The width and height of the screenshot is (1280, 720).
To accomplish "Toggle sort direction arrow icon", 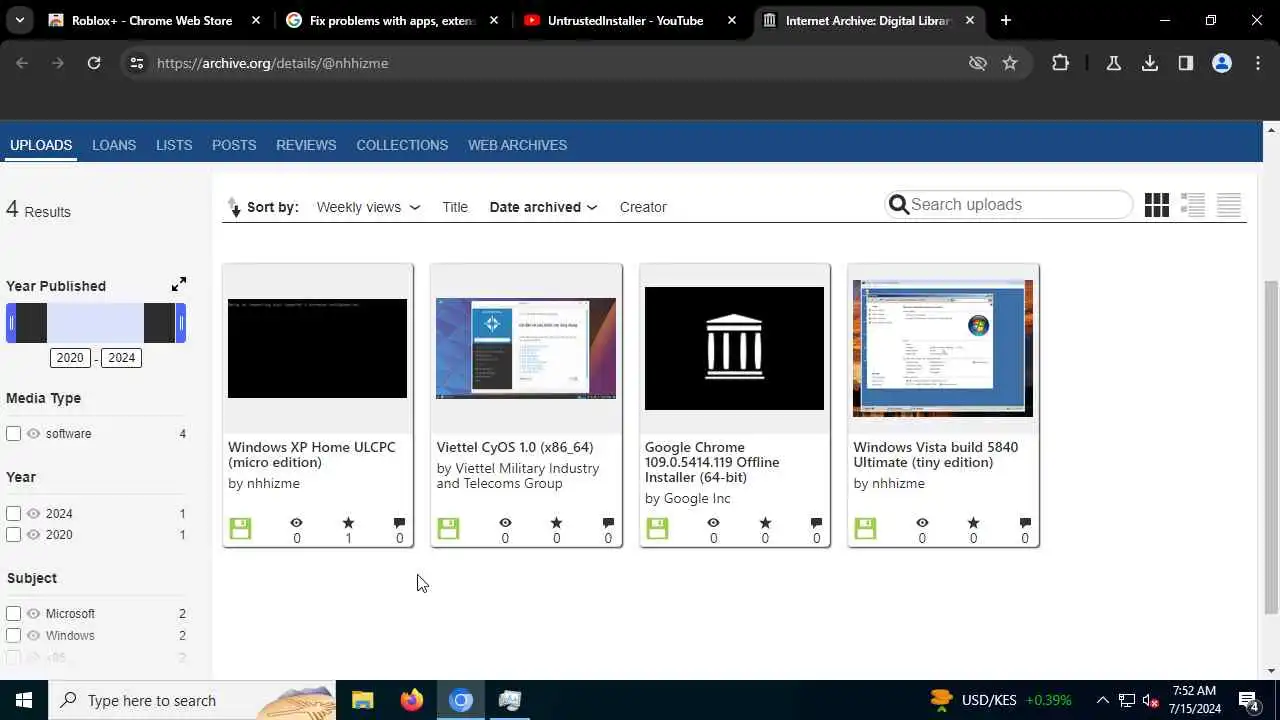I will tap(234, 207).
